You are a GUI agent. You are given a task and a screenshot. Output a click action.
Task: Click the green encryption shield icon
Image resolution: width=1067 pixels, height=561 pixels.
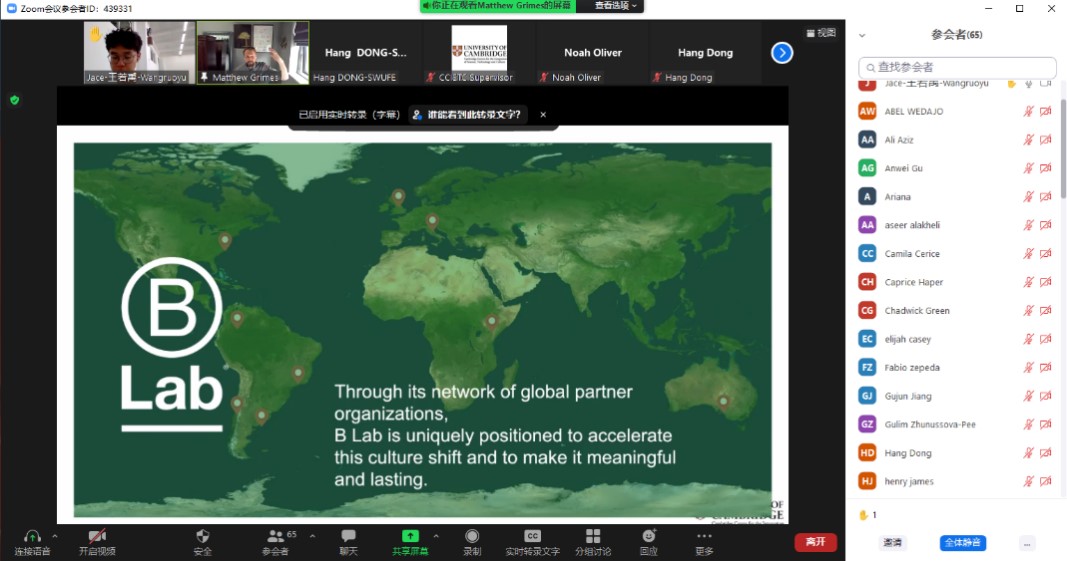tap(14, 100)
